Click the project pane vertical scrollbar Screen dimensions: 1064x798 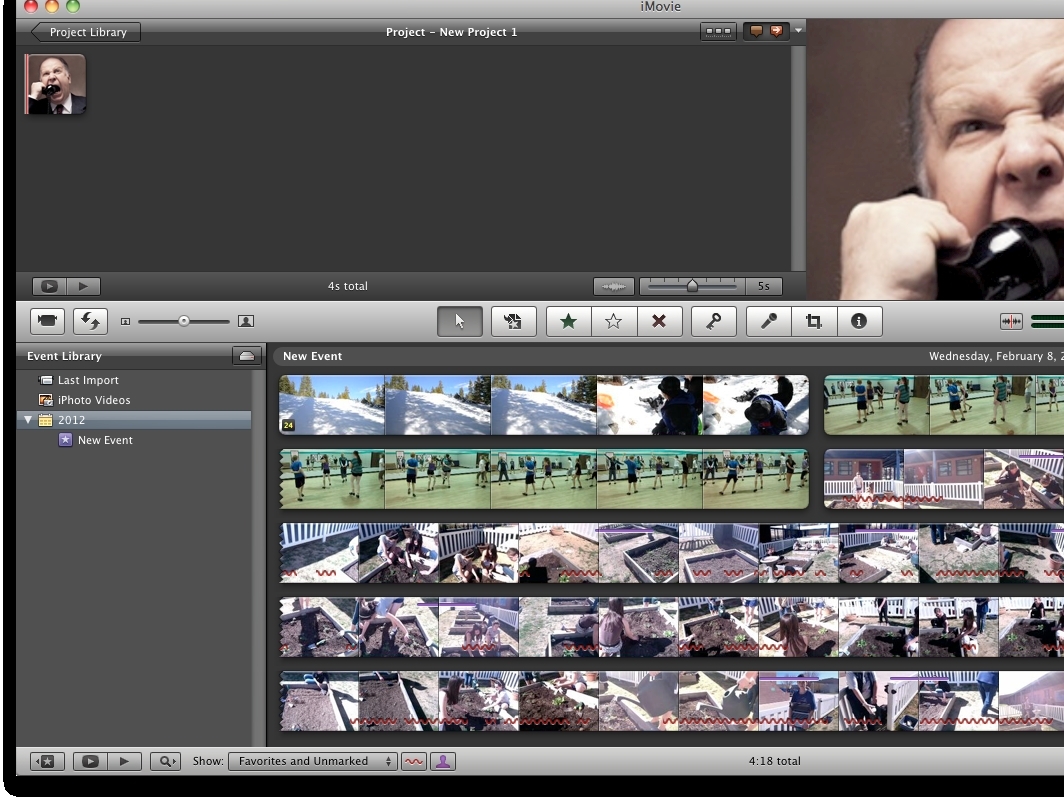click(799, 158)
